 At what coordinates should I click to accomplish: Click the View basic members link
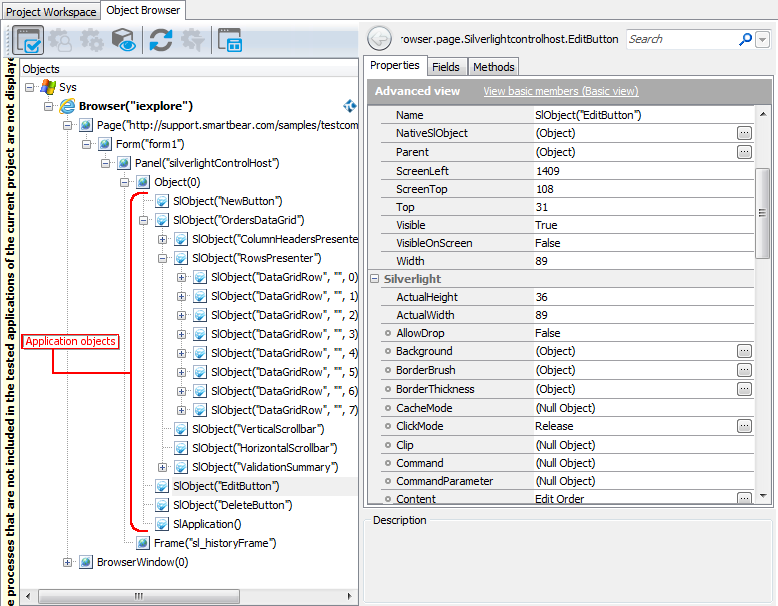pyautogui.click(x=560, y=91)
